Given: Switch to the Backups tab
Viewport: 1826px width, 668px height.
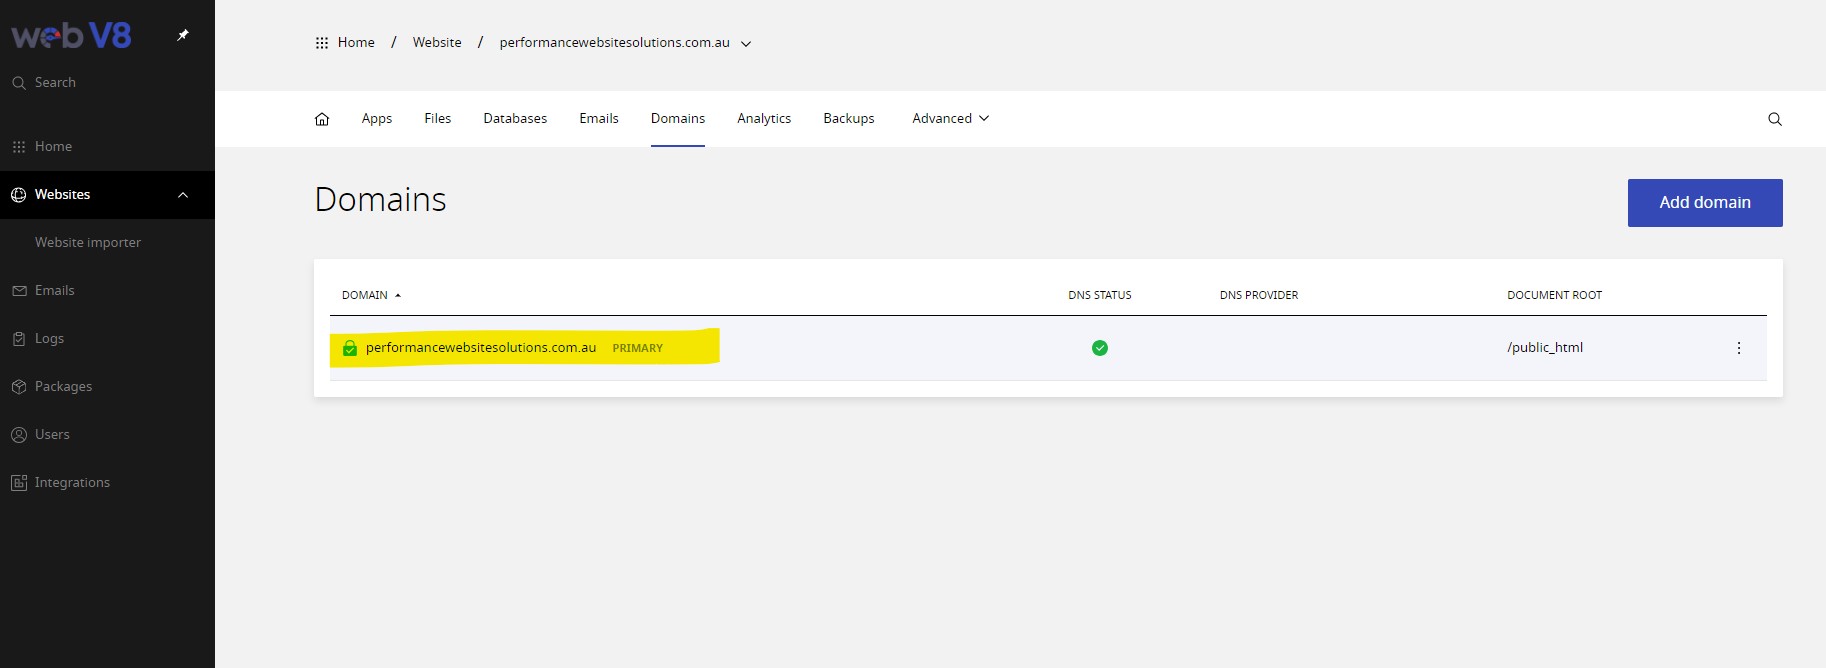Looking at the screenshot, I should click(848, 118).
